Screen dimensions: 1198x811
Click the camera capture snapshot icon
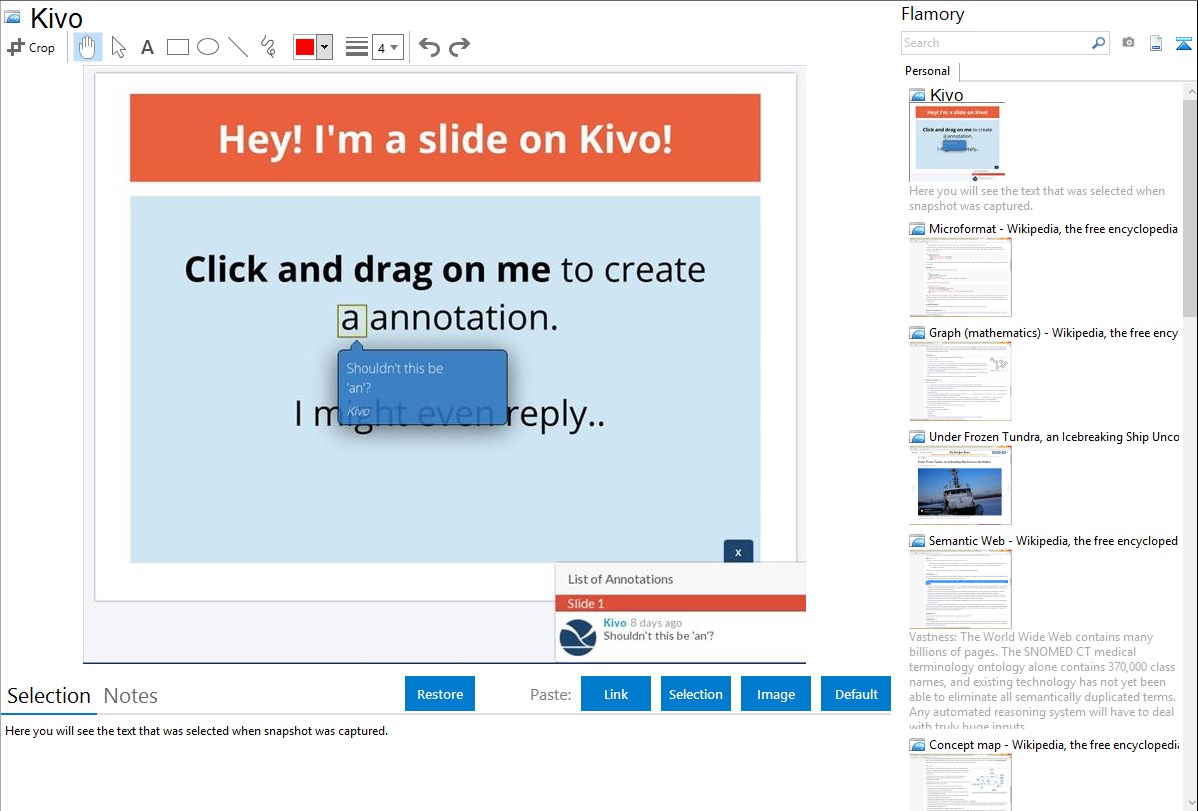click(x=1128, y=43)
